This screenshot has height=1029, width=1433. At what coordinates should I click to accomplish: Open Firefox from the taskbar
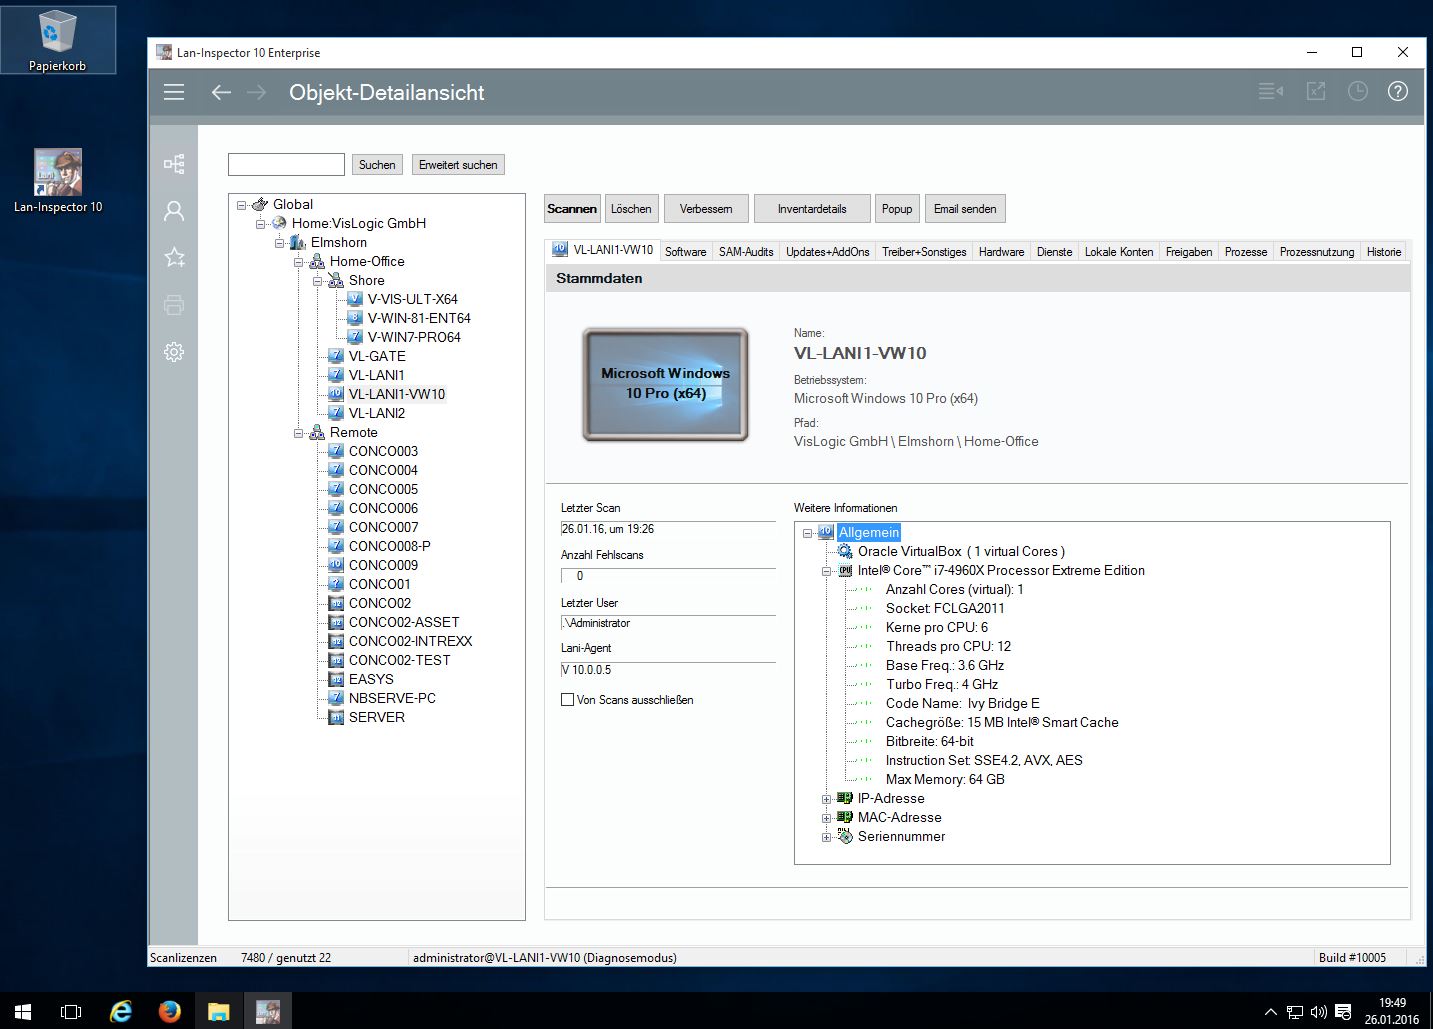pos(169,1011)
